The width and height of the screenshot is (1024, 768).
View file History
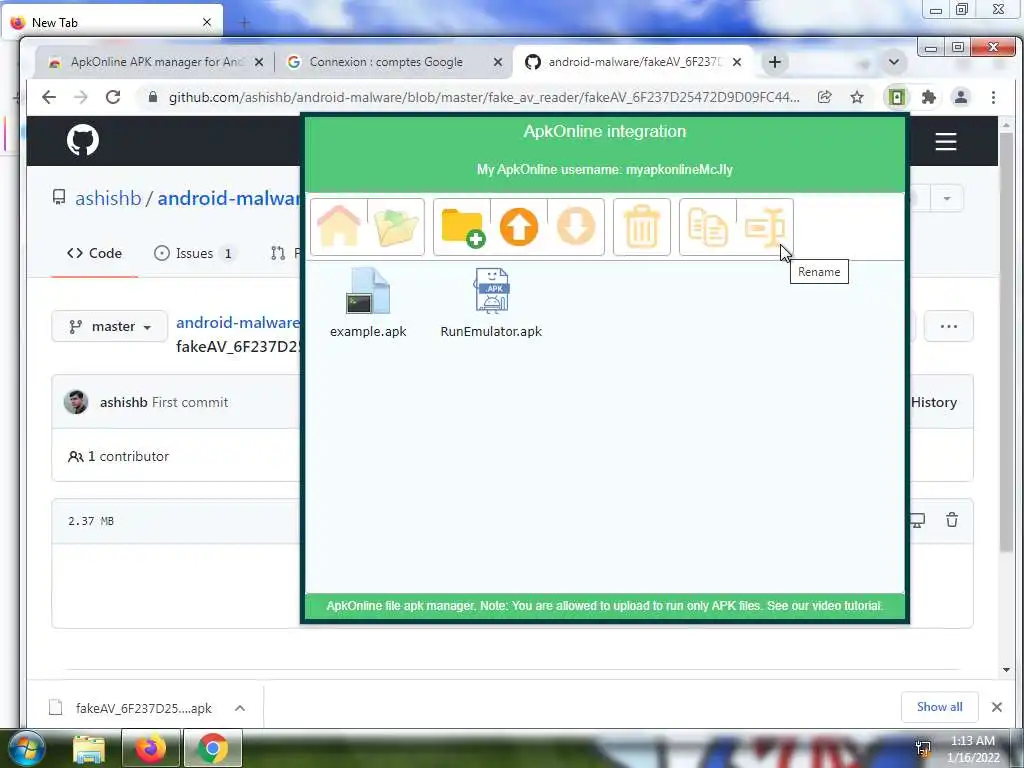point(933,402)
